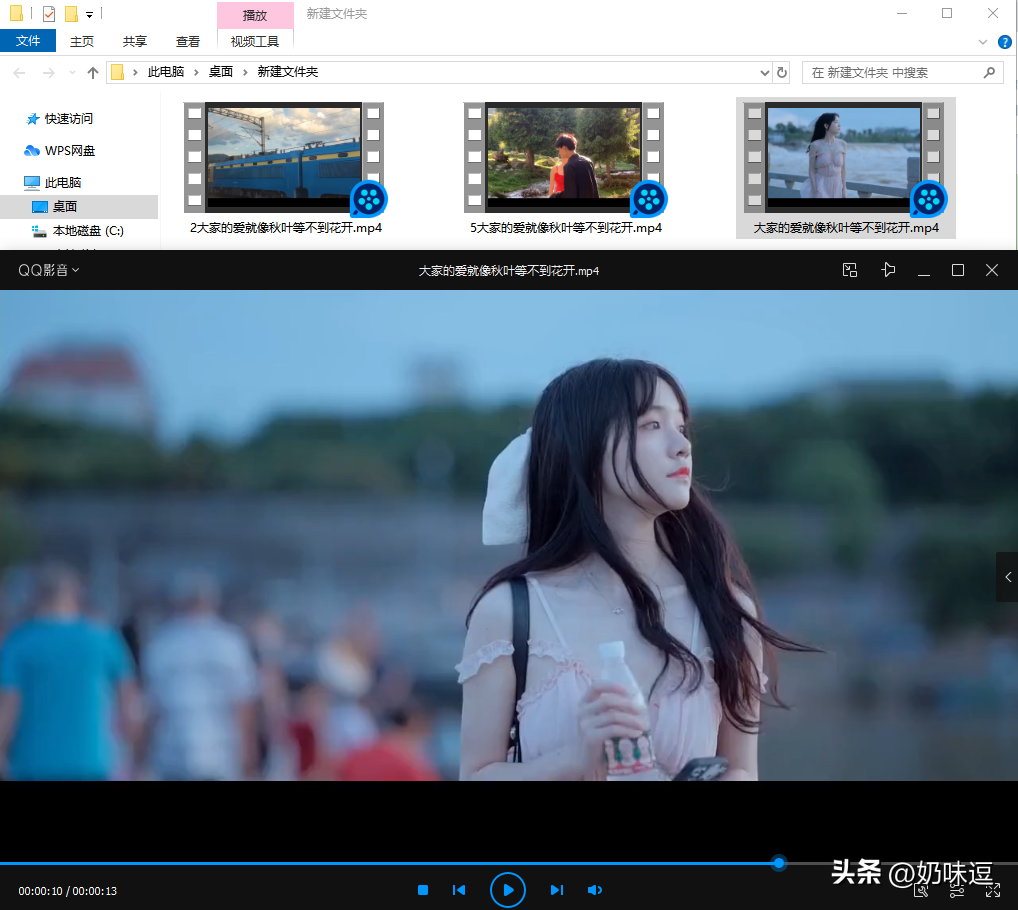Open the 主页 ribbon tab
The image size is (1018, 910).
(x=82, y=41)
